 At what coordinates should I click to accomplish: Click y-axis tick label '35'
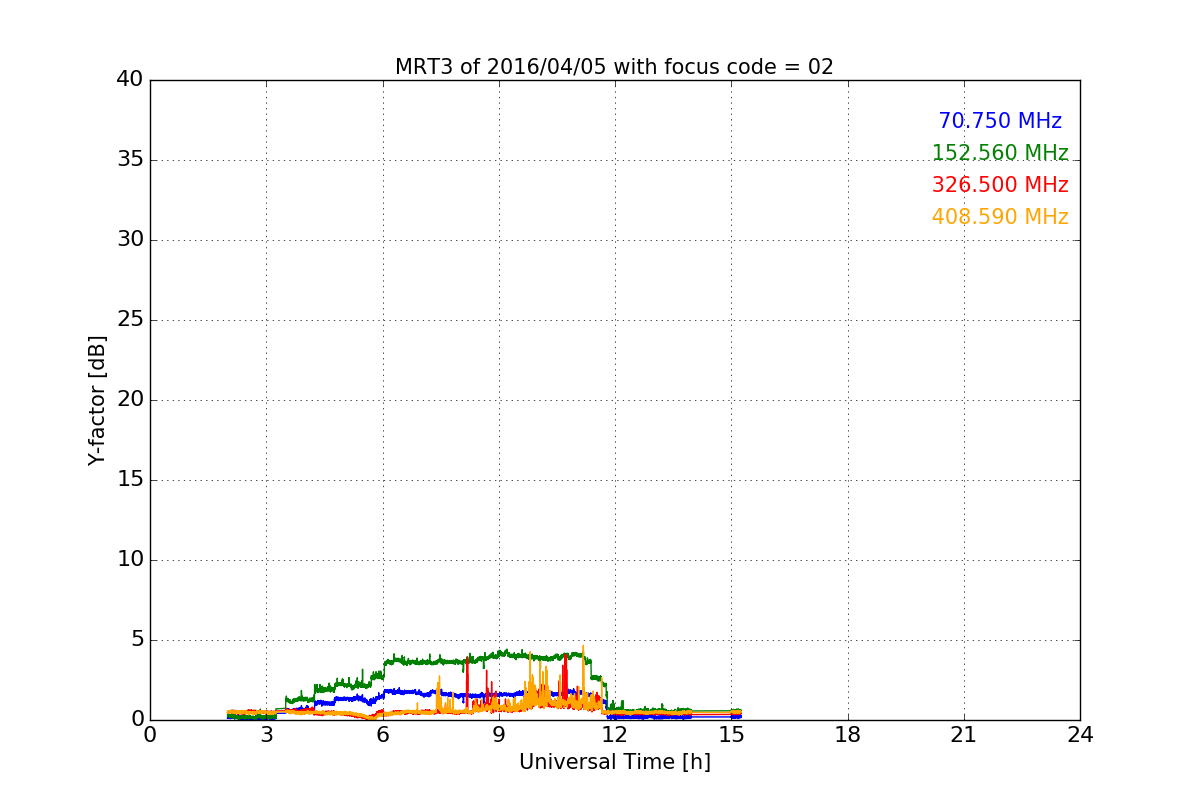click(x=130, y=160)
